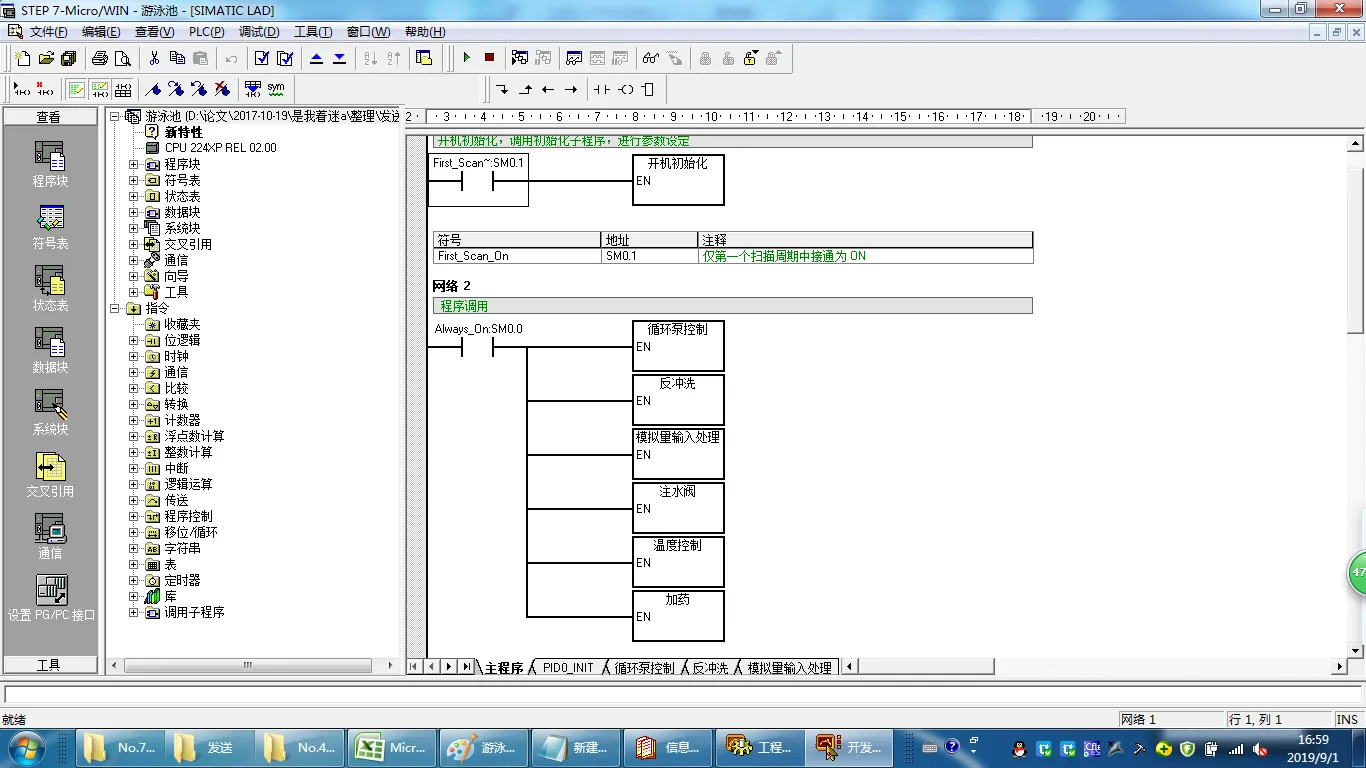This screenshot has height=768, width=1366.
Task: Open 交叉引用 in the view navigation bar
Action: [50, 475]
